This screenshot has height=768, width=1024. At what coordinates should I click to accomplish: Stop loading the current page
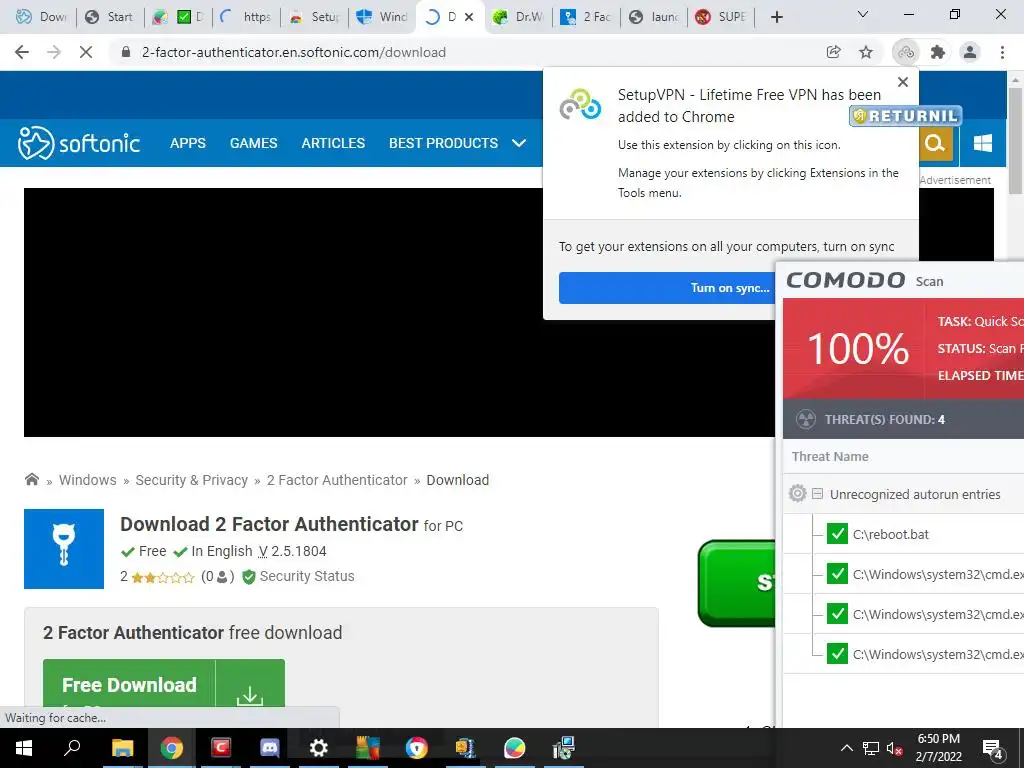(86, 52)
